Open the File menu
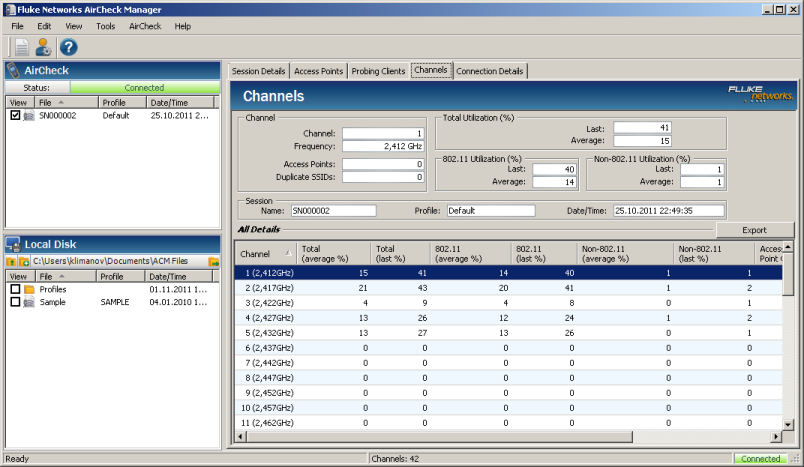 tap(17, 26)
